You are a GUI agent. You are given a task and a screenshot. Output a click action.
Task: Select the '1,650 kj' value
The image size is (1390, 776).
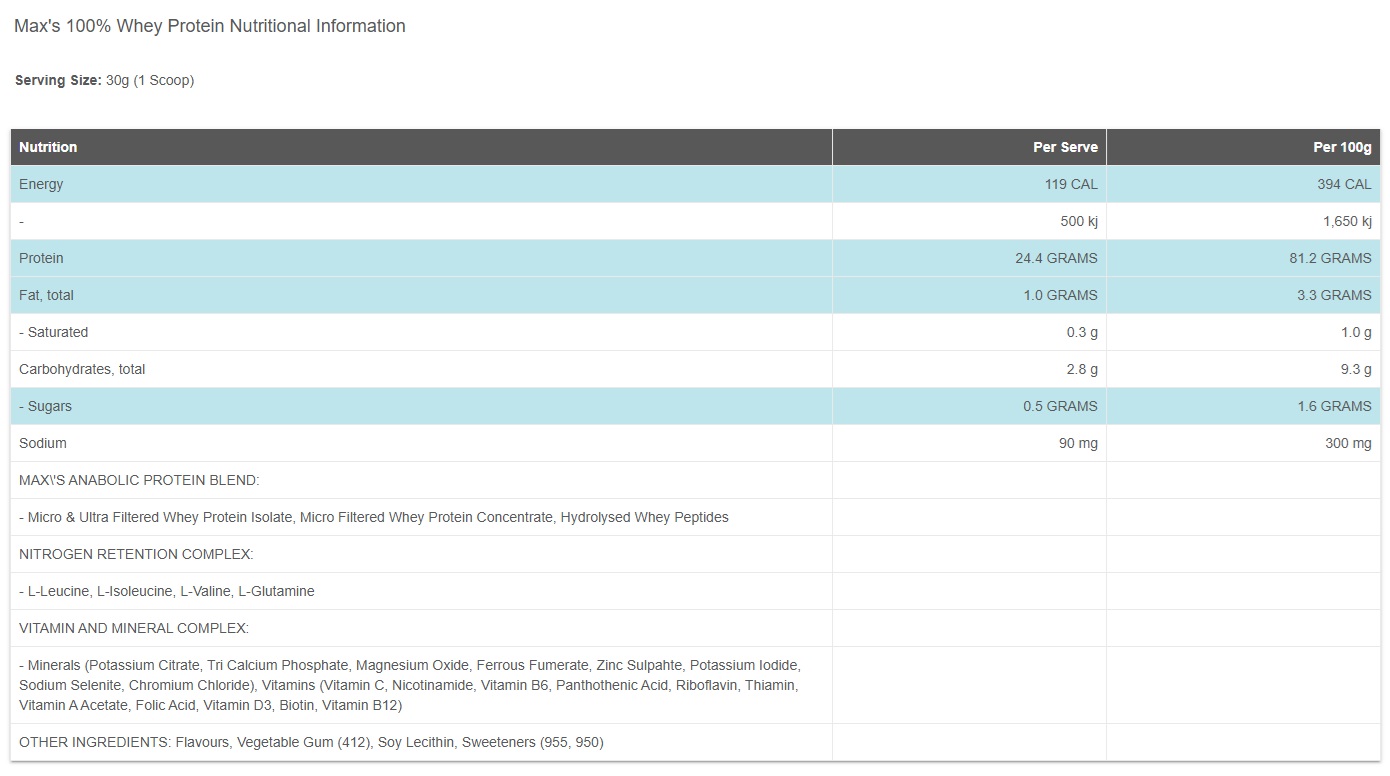[x=1347, y=221]
